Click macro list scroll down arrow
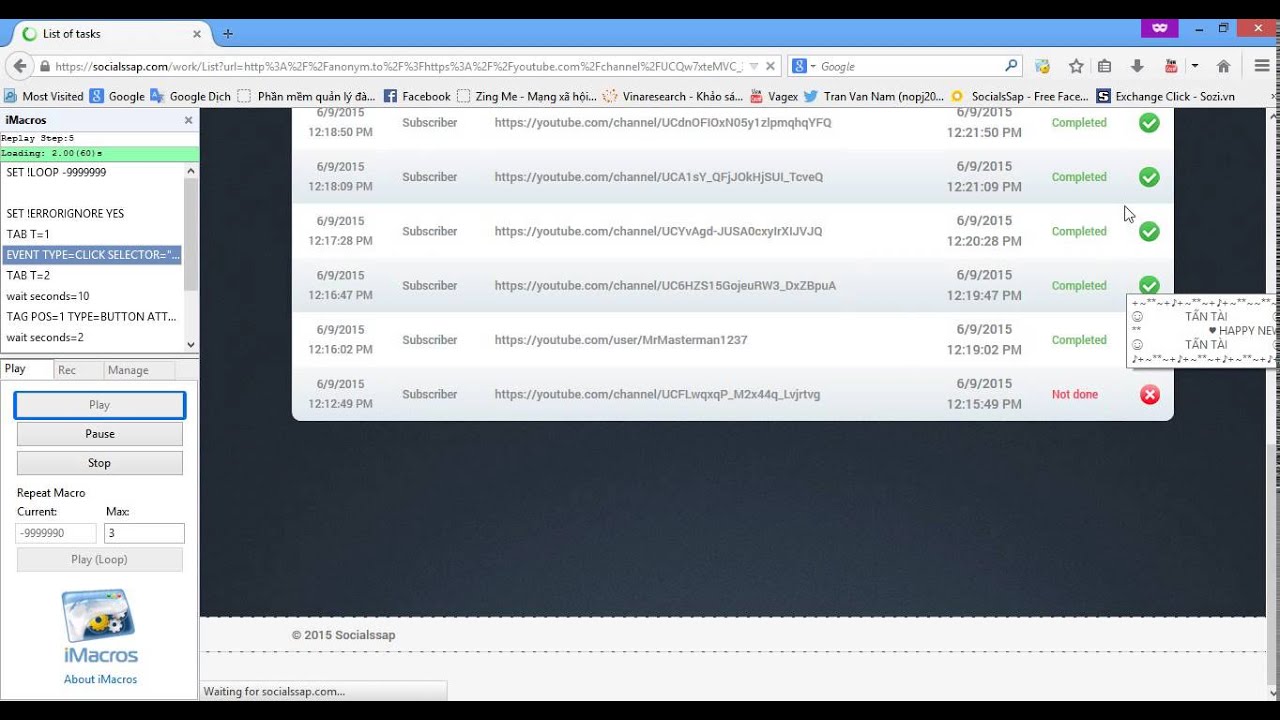The height and width of the screenshot is (720, 1280). [x=191, y=344]
